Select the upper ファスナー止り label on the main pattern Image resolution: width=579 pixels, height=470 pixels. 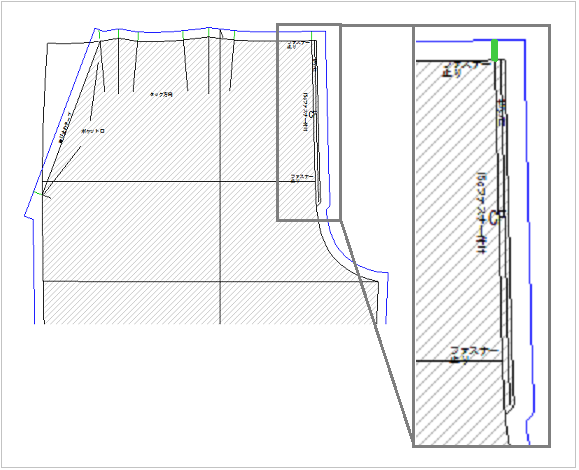click(x=298, y=45)
